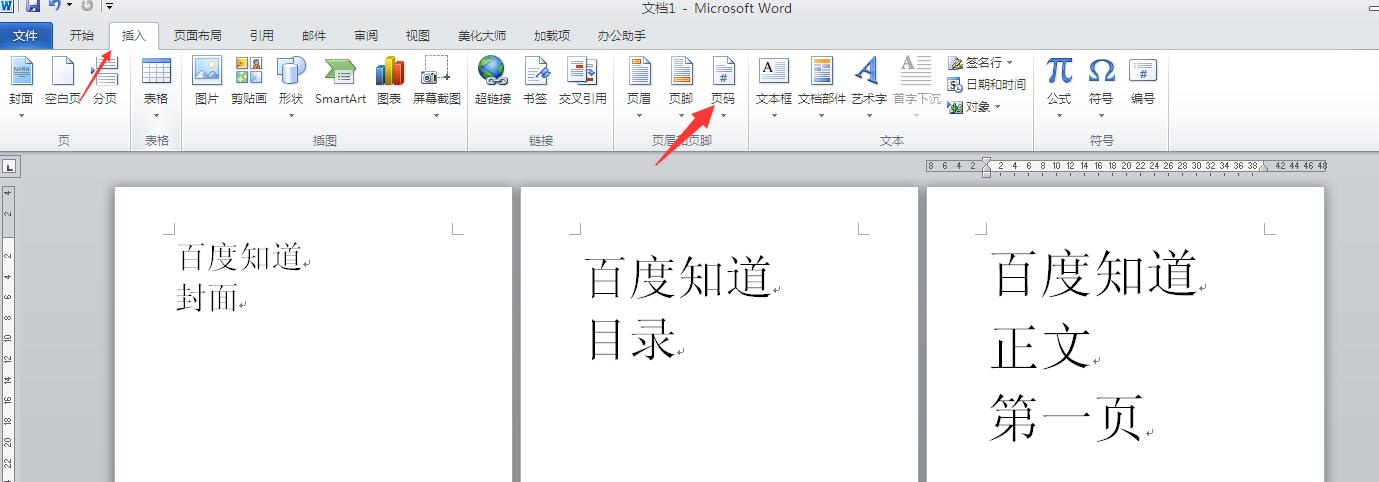1379x482 pixels.
Task: Click the 对象 object button
Action: (974, 106)
